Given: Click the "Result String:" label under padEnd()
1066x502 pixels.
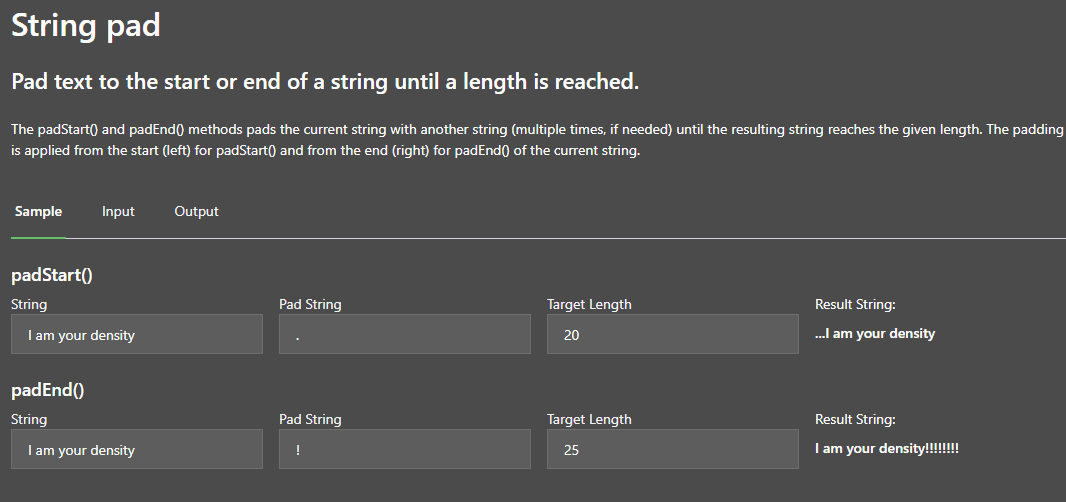Looking at the screenshot, I should pos(855,420).
